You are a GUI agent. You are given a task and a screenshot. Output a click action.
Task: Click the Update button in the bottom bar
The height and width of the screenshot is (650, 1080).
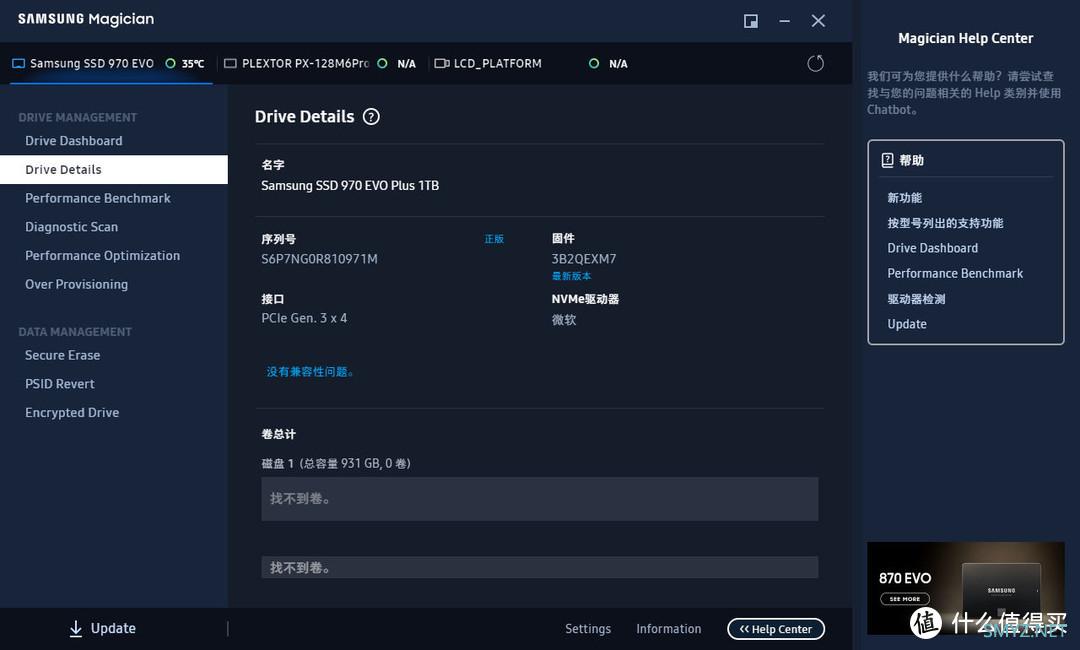(103, 628)
